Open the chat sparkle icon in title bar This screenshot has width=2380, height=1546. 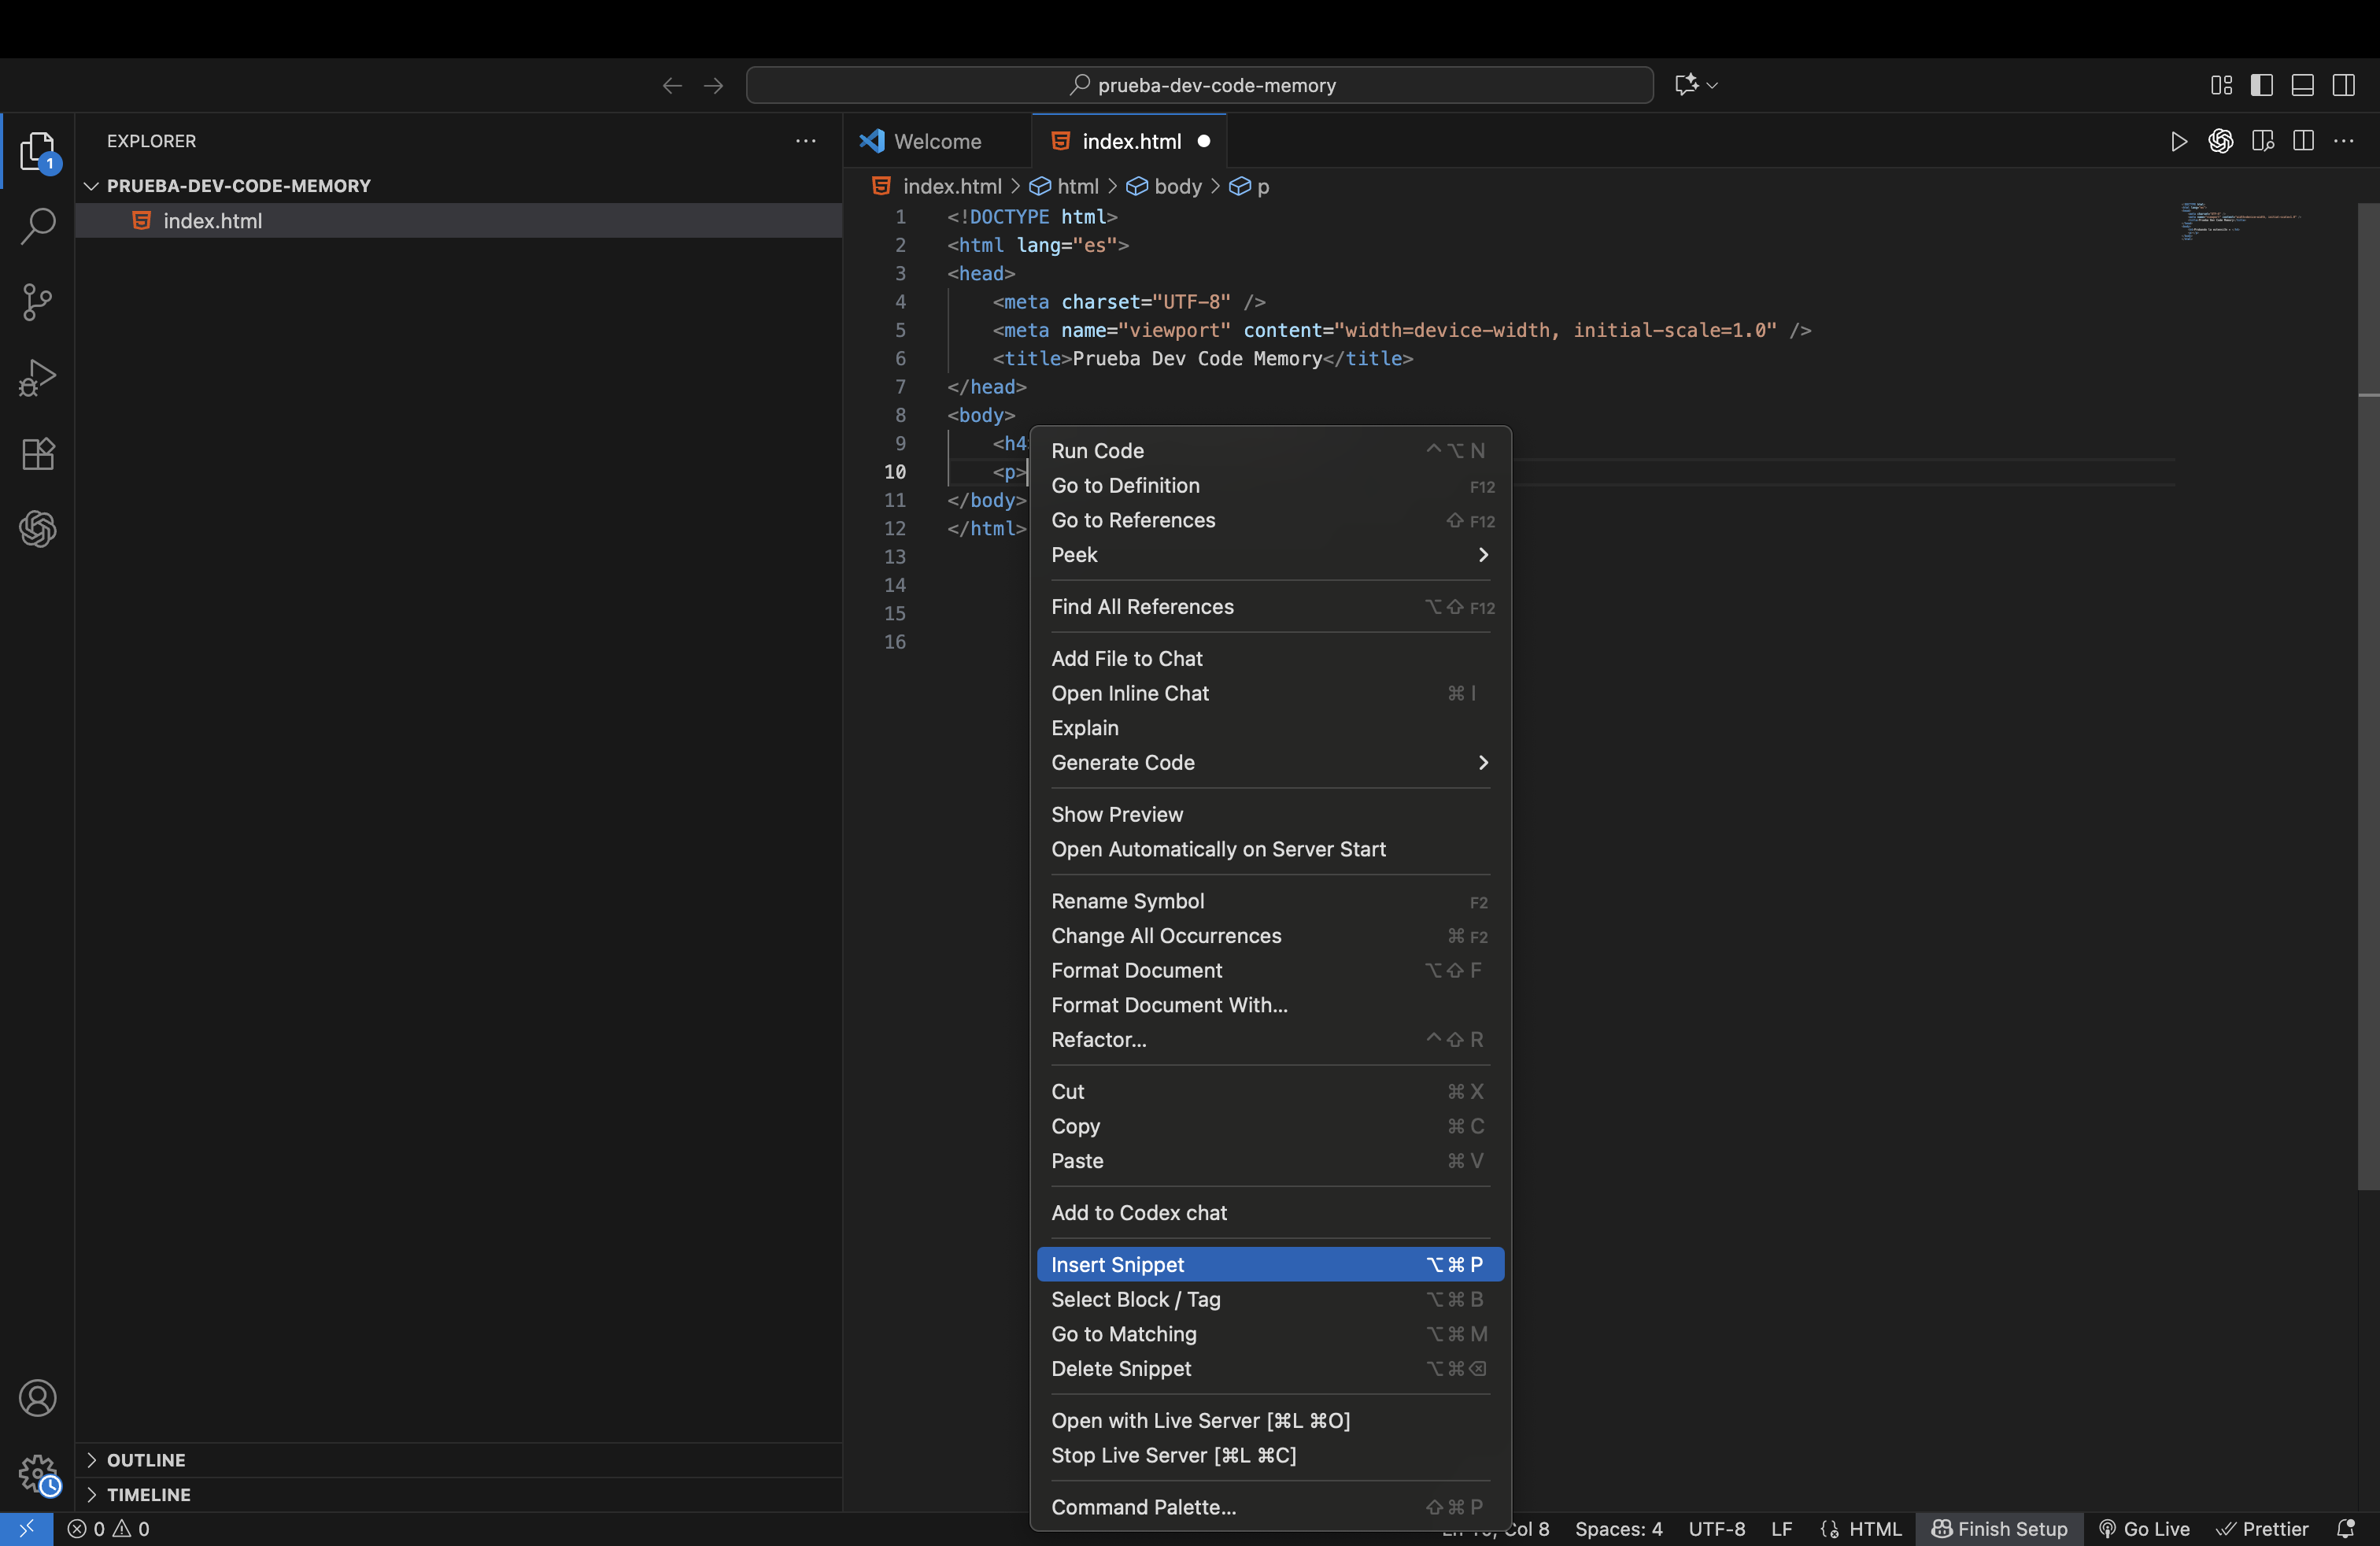click(x=1686, y=85)
